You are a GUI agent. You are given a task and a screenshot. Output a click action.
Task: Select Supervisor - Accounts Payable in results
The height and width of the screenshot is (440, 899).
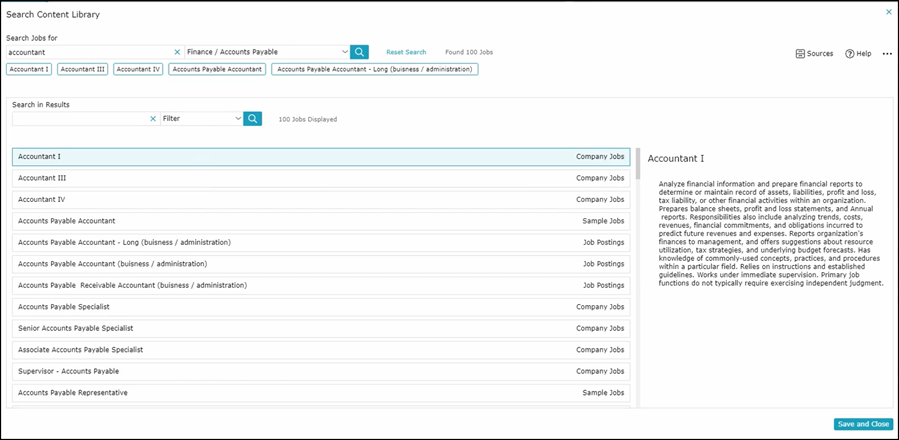320,371
